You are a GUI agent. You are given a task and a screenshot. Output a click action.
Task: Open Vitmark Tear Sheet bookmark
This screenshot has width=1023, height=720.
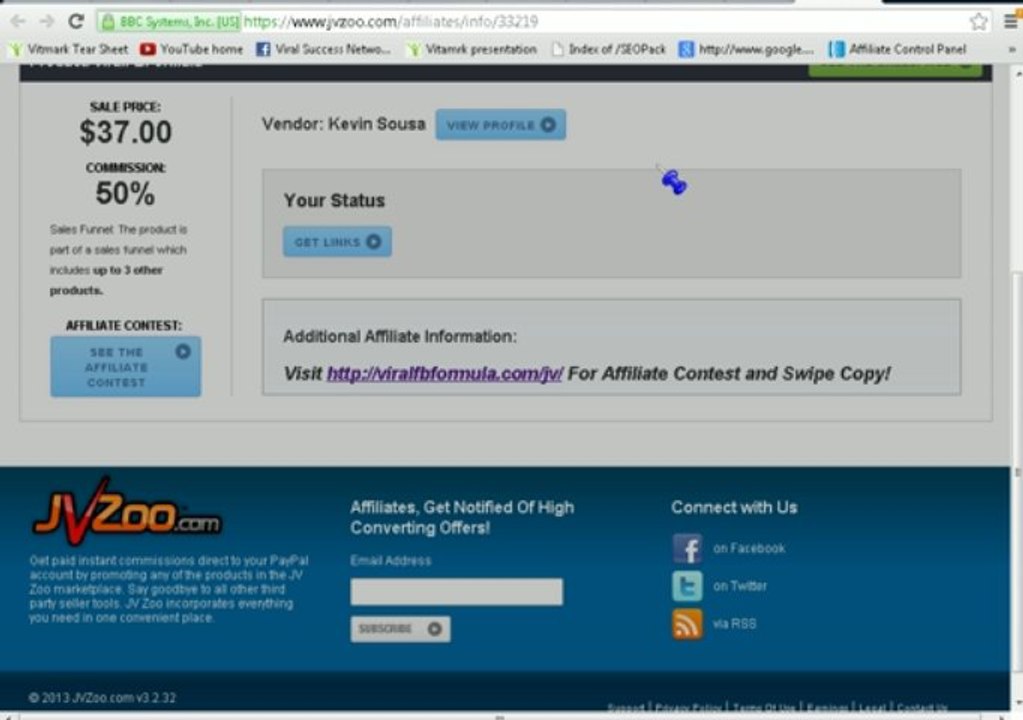point(69,49)
